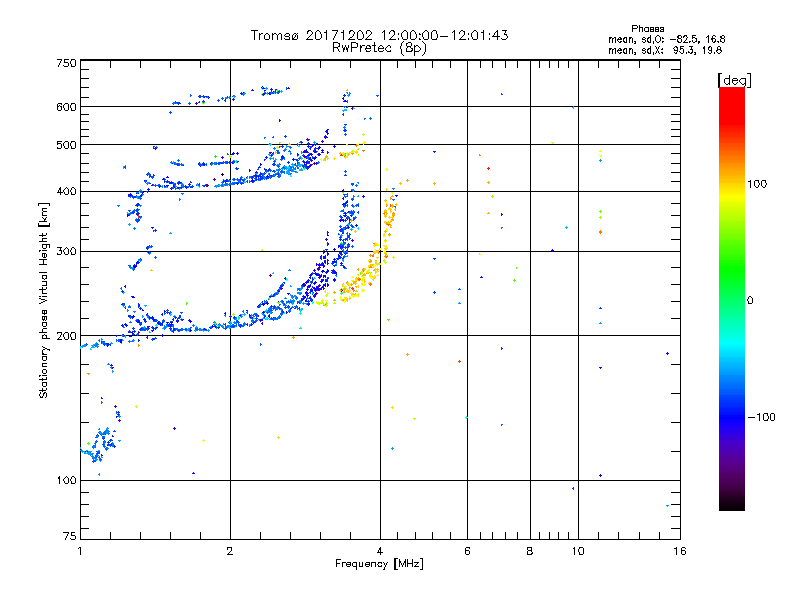The image size is (800, 600).
Task: Click the x-axis label "Frequency [MHz]"
Action: pos(379,564)
